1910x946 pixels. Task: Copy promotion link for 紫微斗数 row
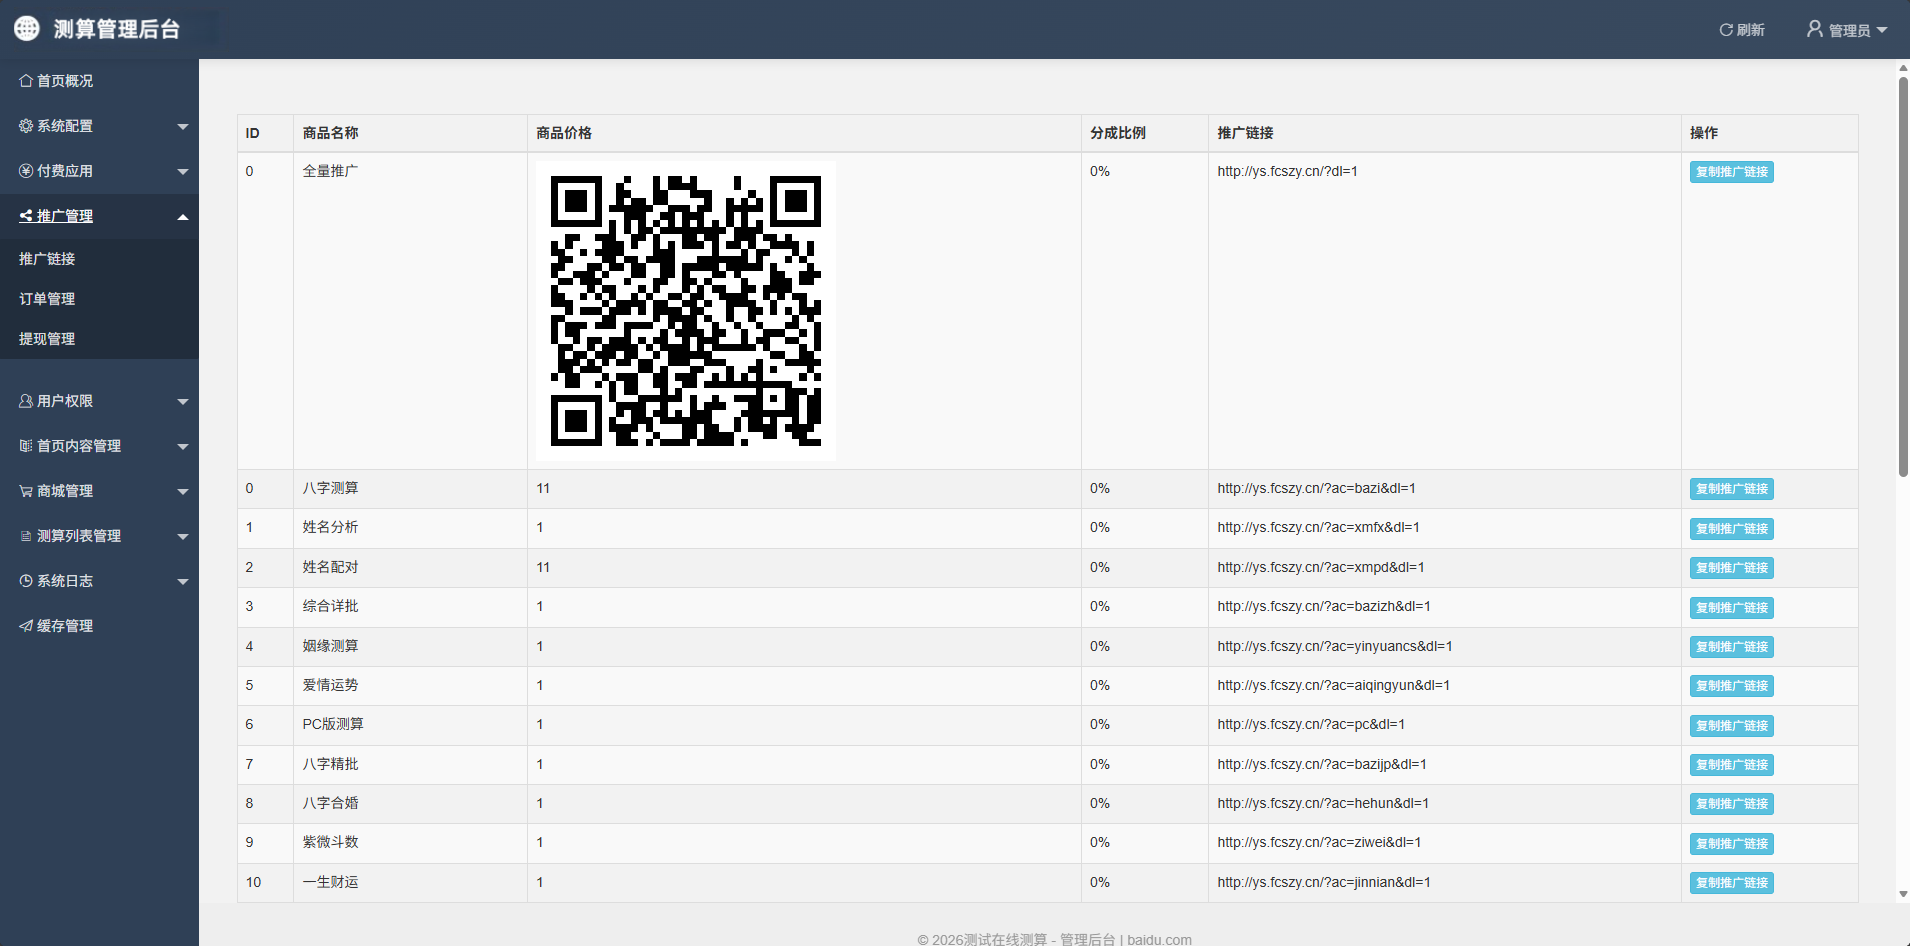click(x=1731, y=844)
